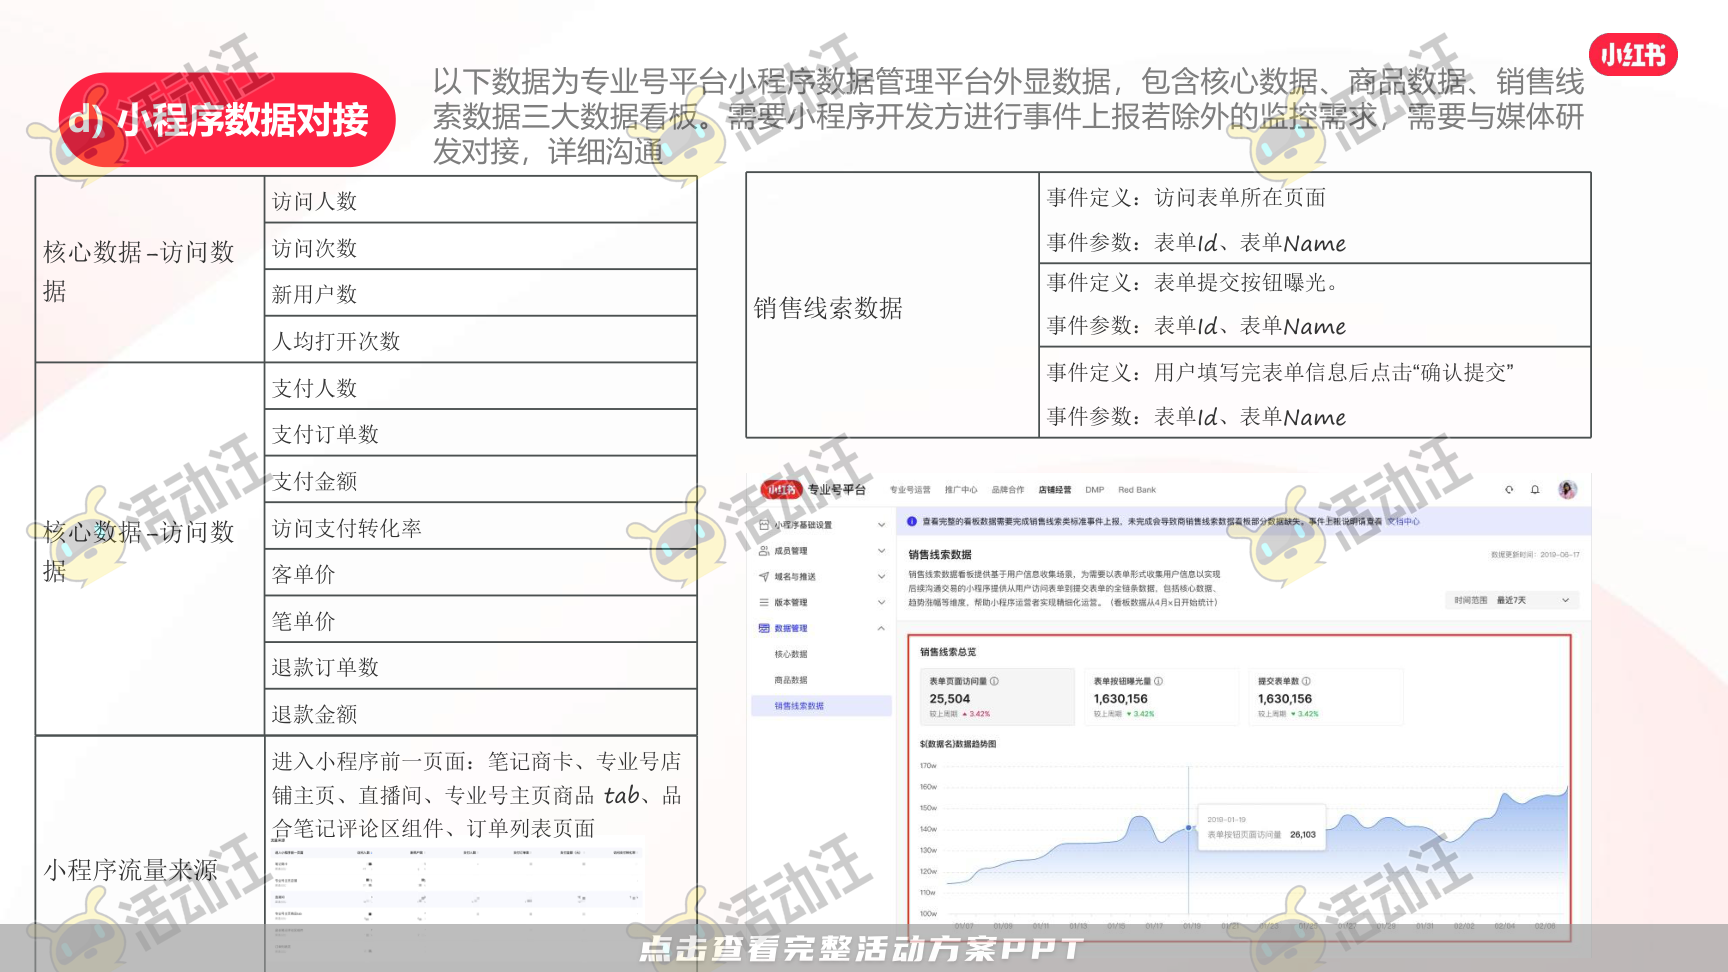The image size is (1728, 972).
Task: Click the 小程序流量来源 row header
Action: (150, 854)
